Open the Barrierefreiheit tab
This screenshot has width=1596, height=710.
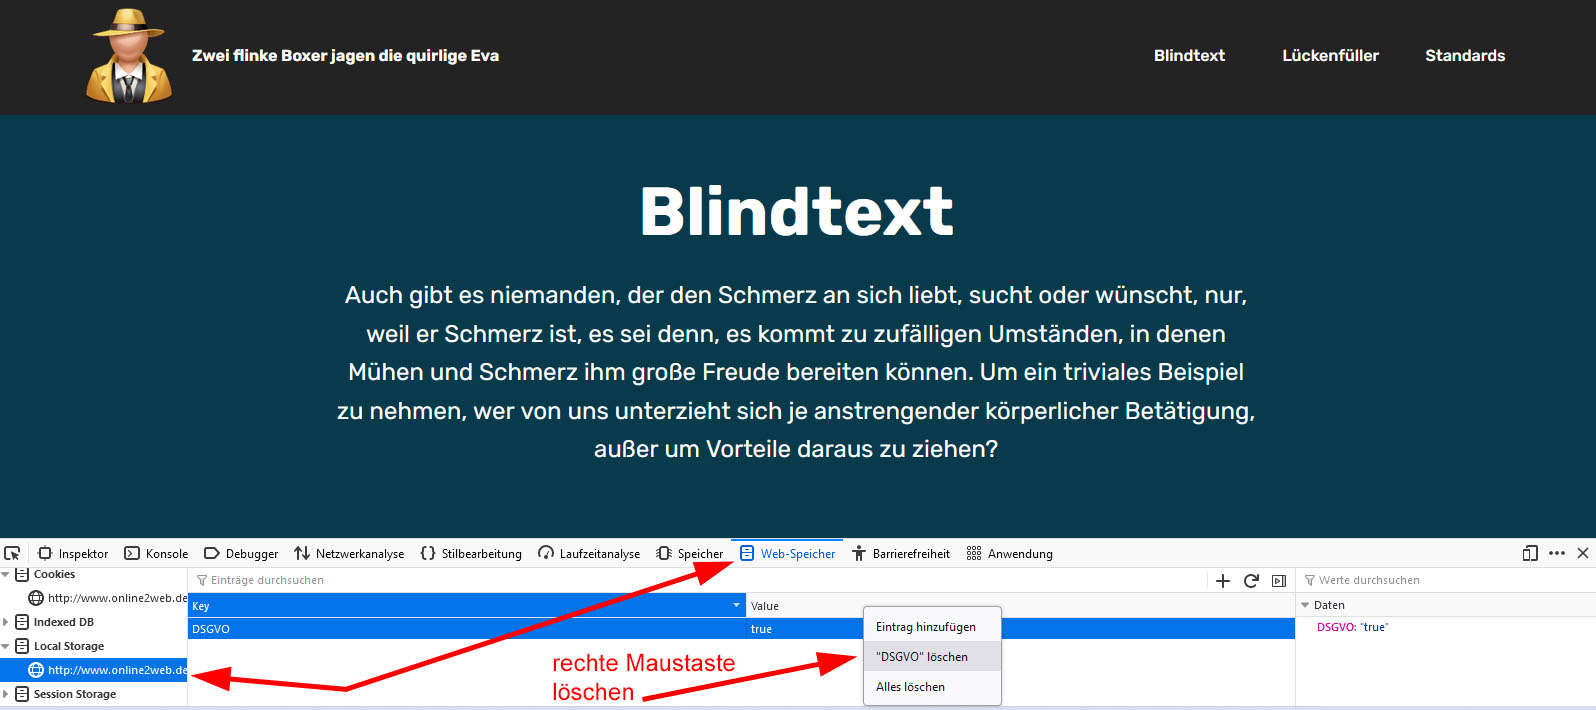point(900,554)
